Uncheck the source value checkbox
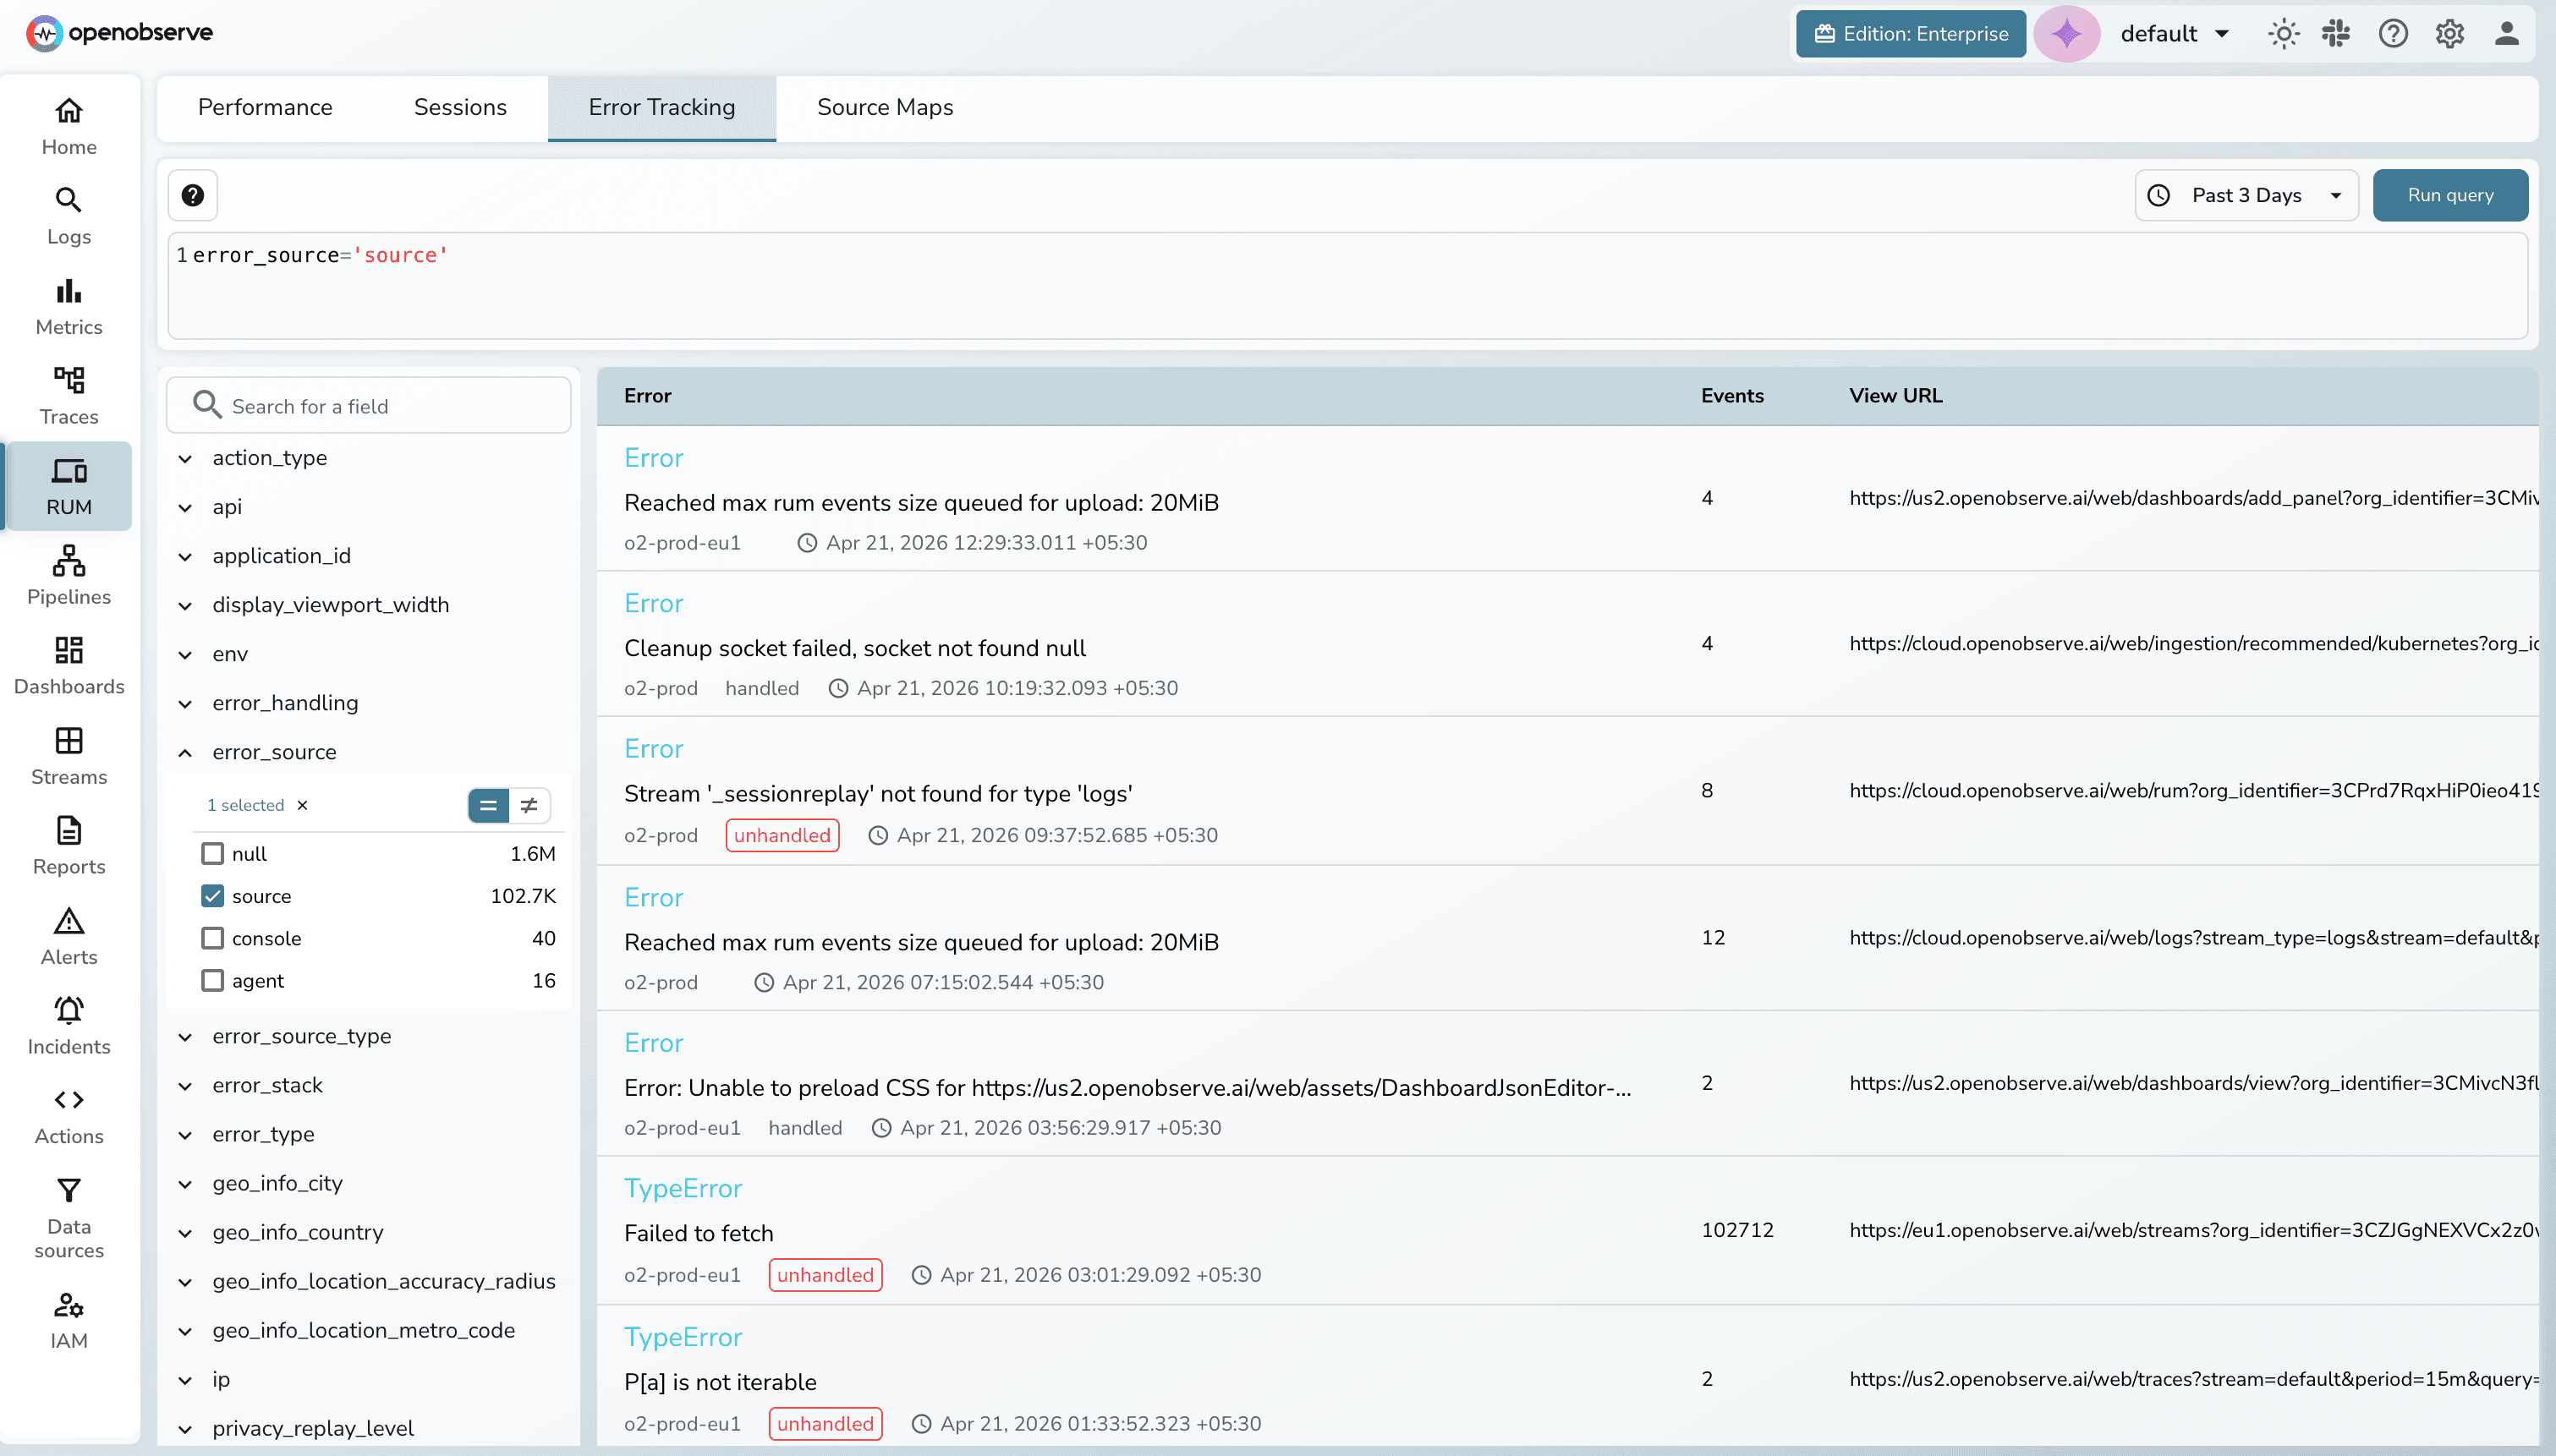 pos(212,896)
